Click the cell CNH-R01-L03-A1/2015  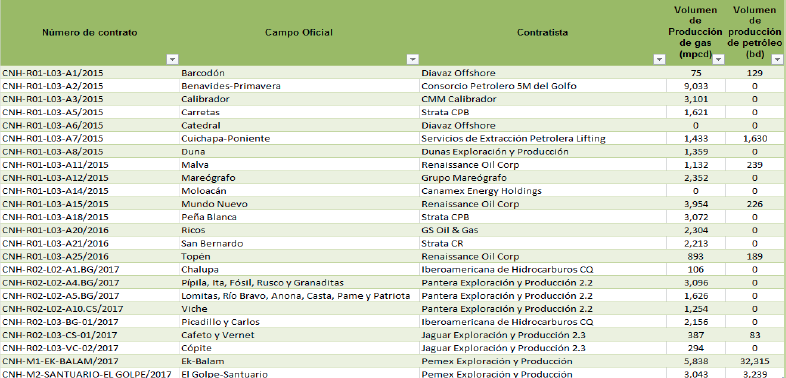click(x=90, y=73)
